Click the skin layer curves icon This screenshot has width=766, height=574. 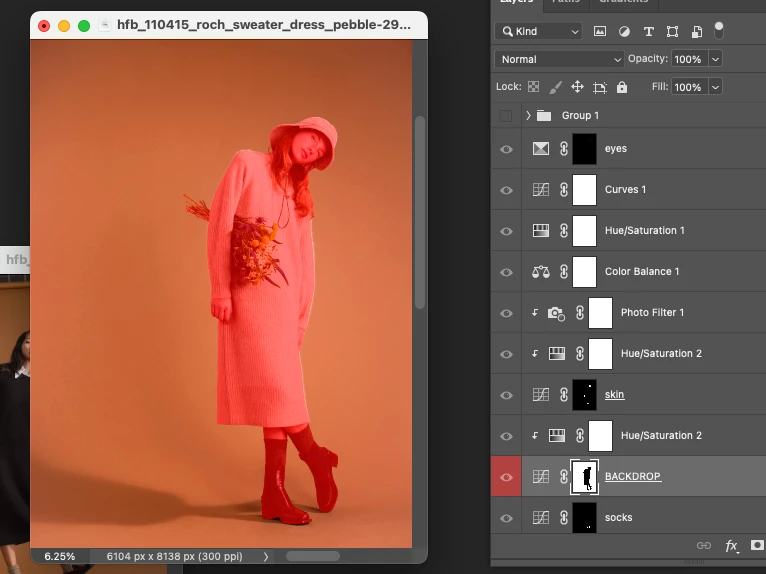click(x=541, y=394)
